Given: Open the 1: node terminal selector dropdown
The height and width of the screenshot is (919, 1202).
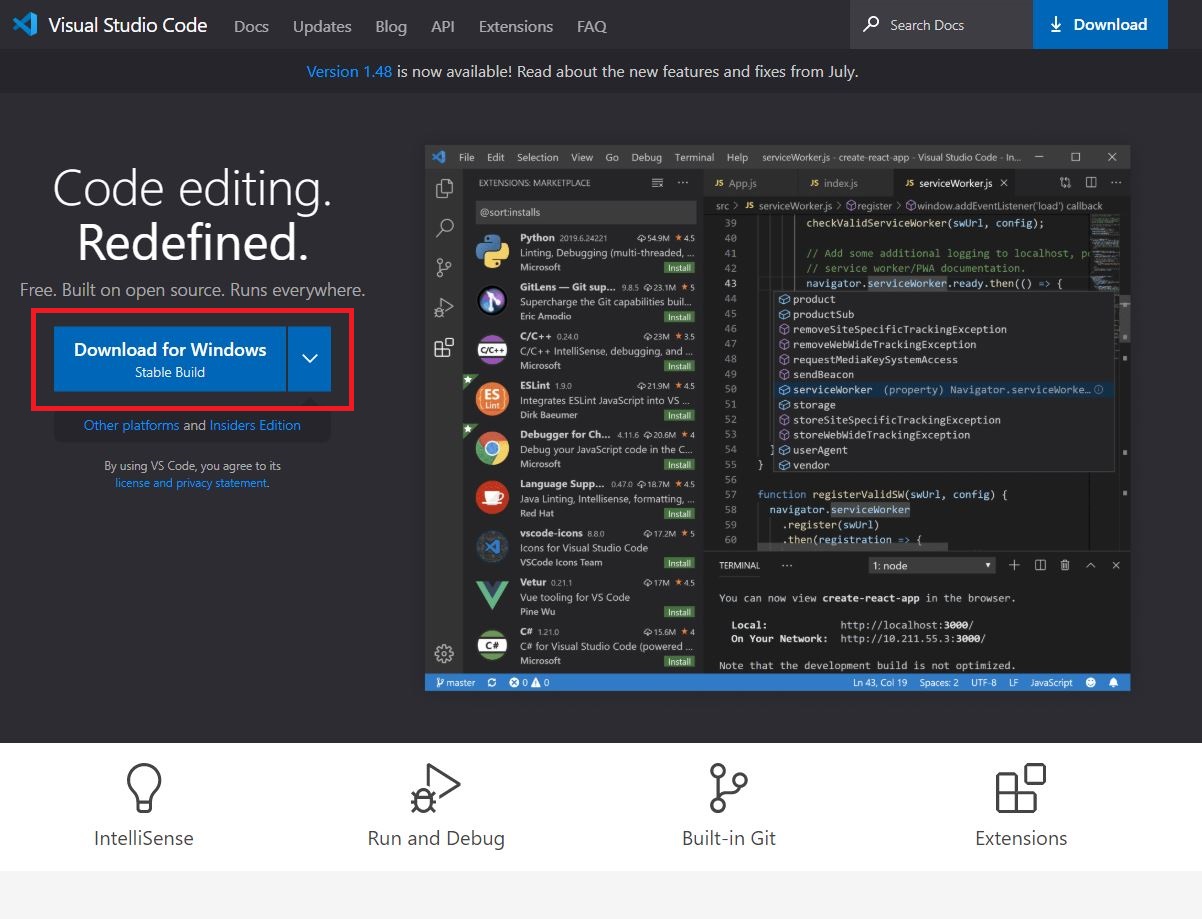Looking at the screenshot, I should [932, 565].
